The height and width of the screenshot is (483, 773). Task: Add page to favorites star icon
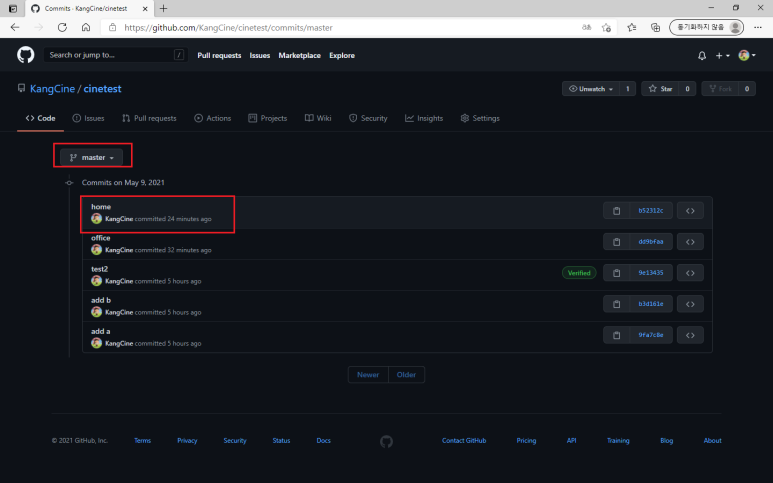pos(606,28)
